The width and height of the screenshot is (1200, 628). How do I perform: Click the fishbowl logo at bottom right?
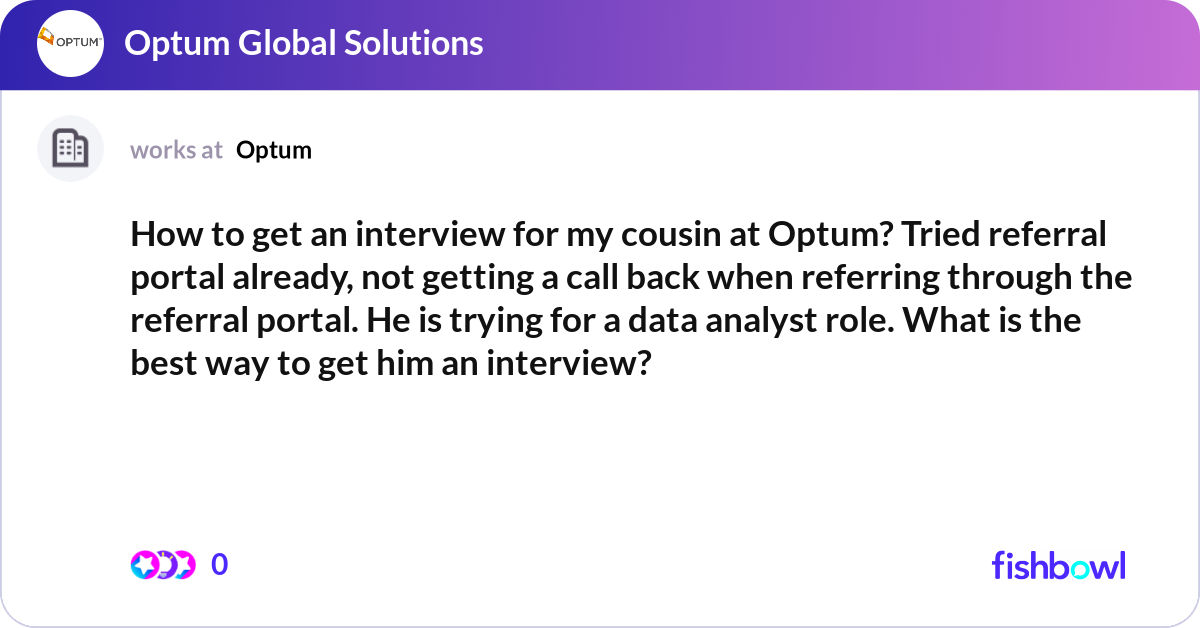point(1057,565)
